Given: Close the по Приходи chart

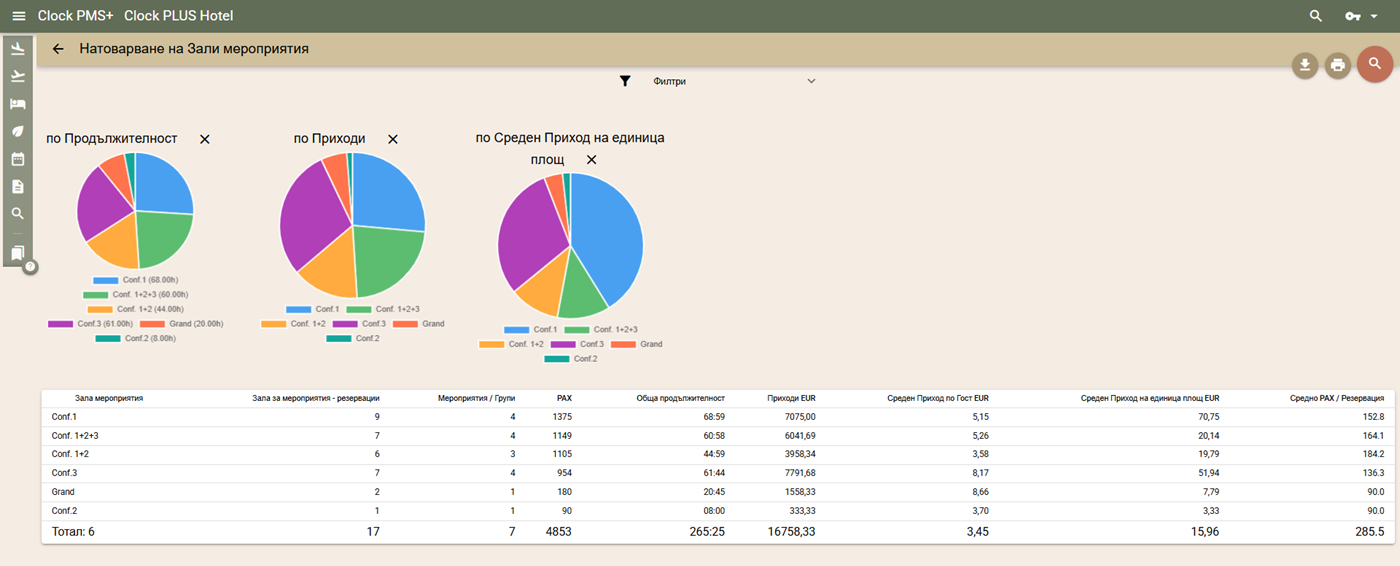Looking at the screenshot, I should [393, 140].
